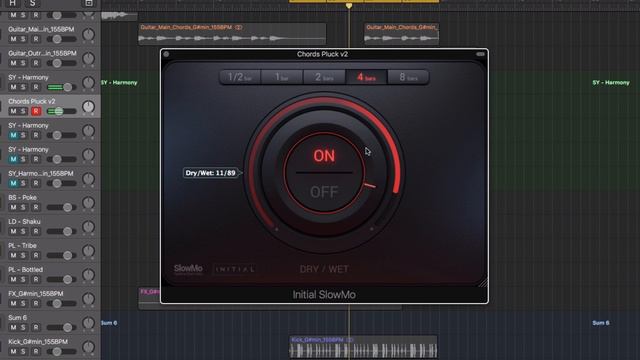Select the 1 bar length tab
The width and height of the screenshot is (640, 360).
282,77
